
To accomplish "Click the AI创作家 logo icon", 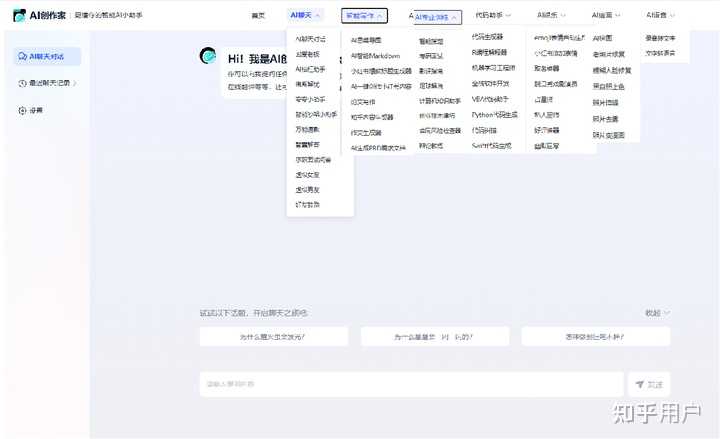I will [19, 16].
